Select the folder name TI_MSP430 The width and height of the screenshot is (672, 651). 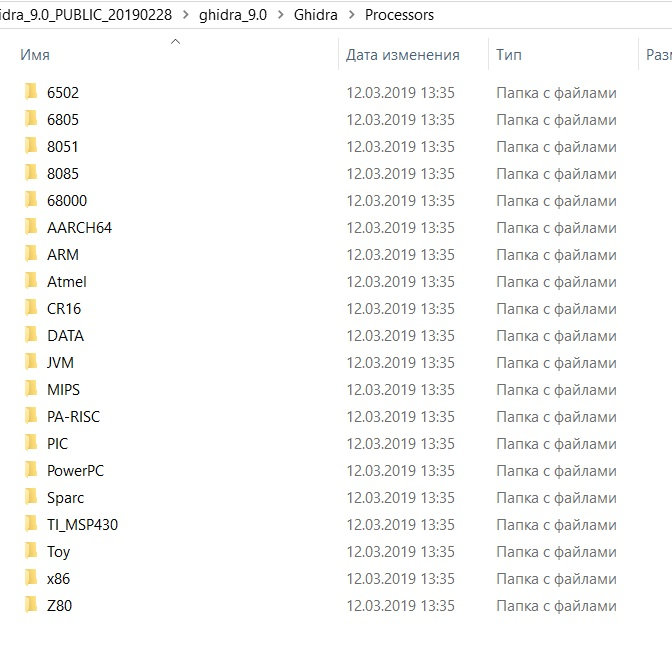pos(82,525)
